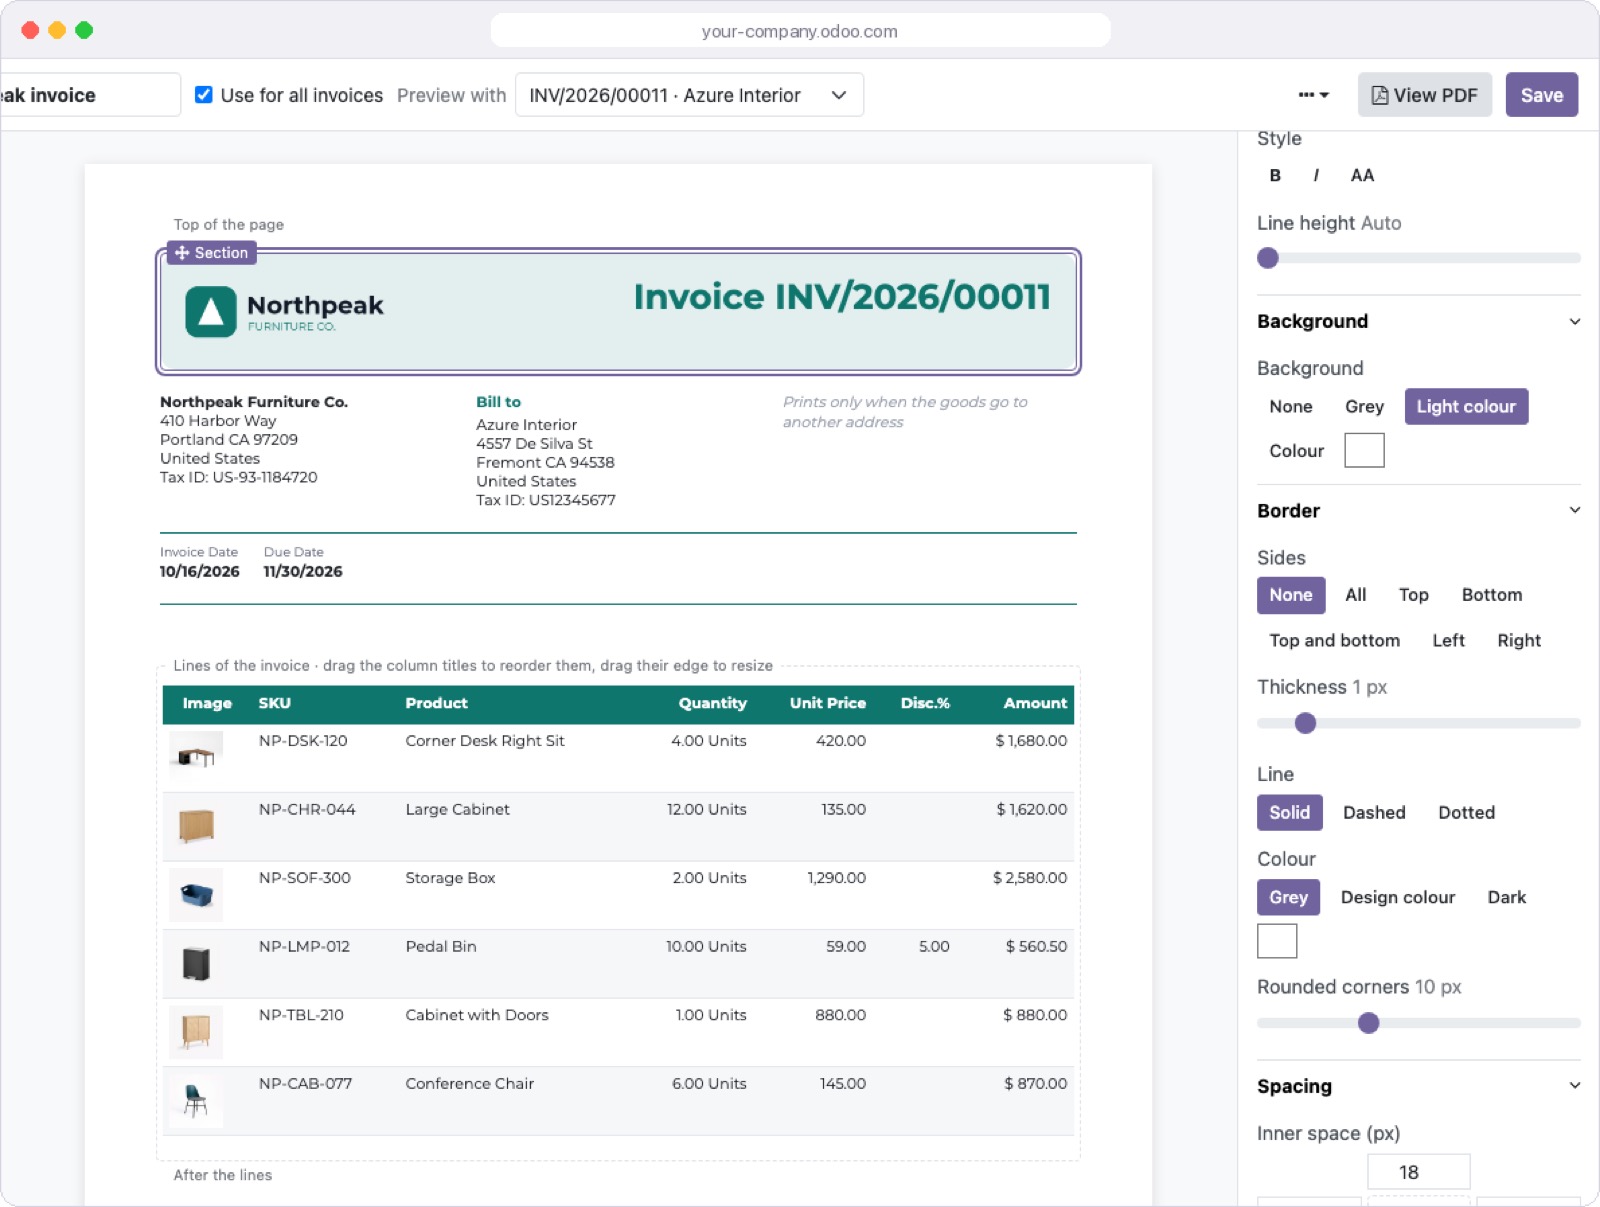Set background to Grey
The height and width of the screenshot is (1207, 1600).
coord(1364,407)
